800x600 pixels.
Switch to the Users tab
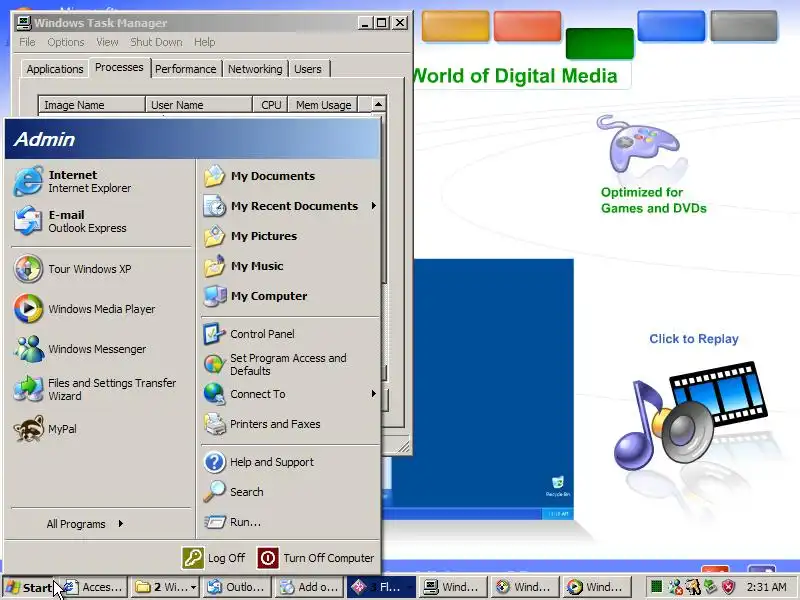308,69
